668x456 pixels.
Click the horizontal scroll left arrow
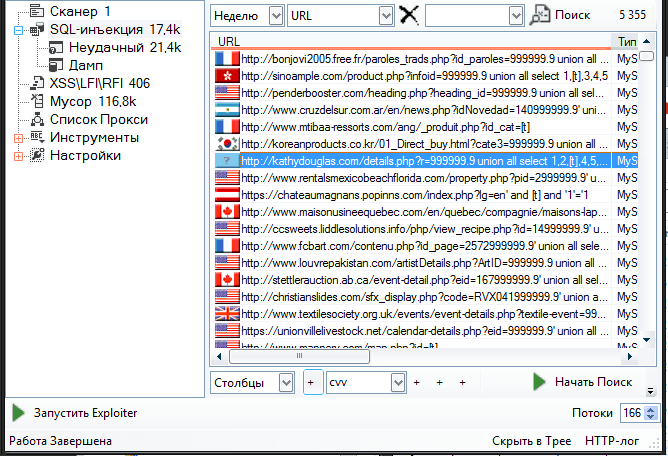[x=219, y=356]
